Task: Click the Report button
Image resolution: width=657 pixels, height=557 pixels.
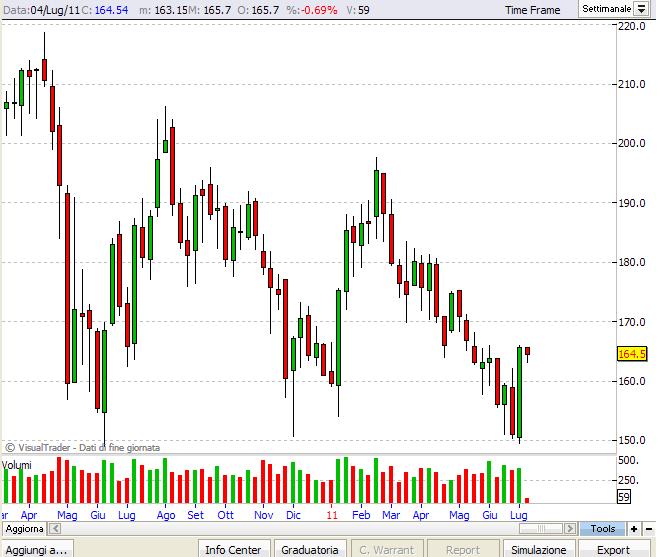Action: (x=463, y=549)
